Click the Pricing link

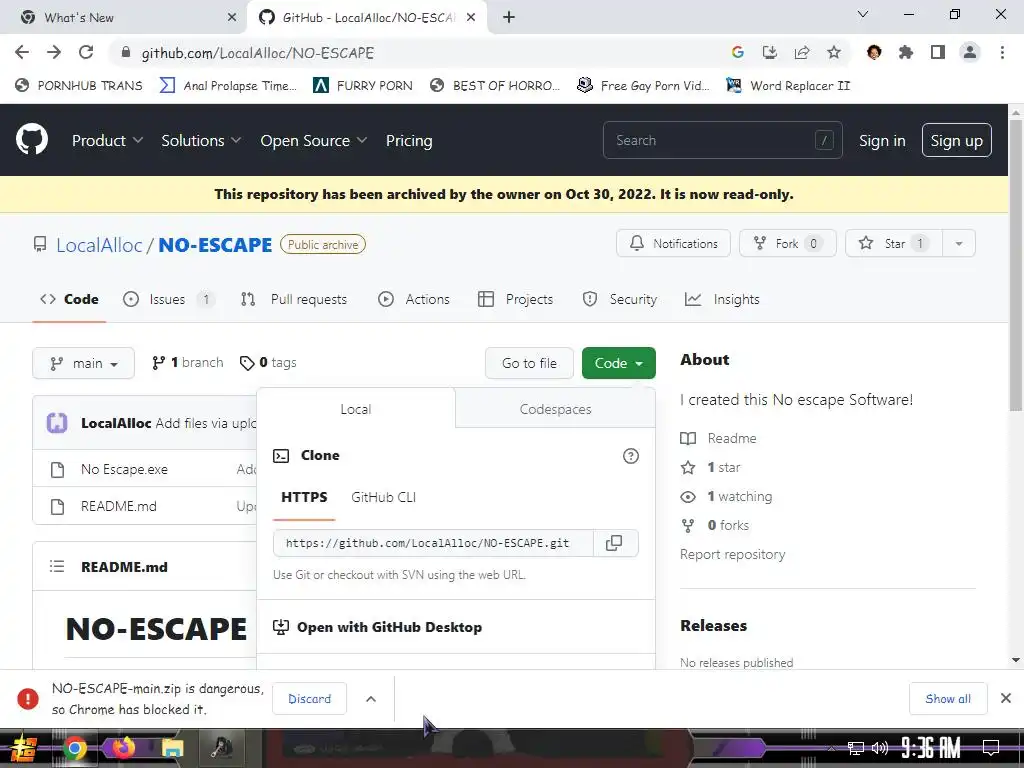point(409,140)
